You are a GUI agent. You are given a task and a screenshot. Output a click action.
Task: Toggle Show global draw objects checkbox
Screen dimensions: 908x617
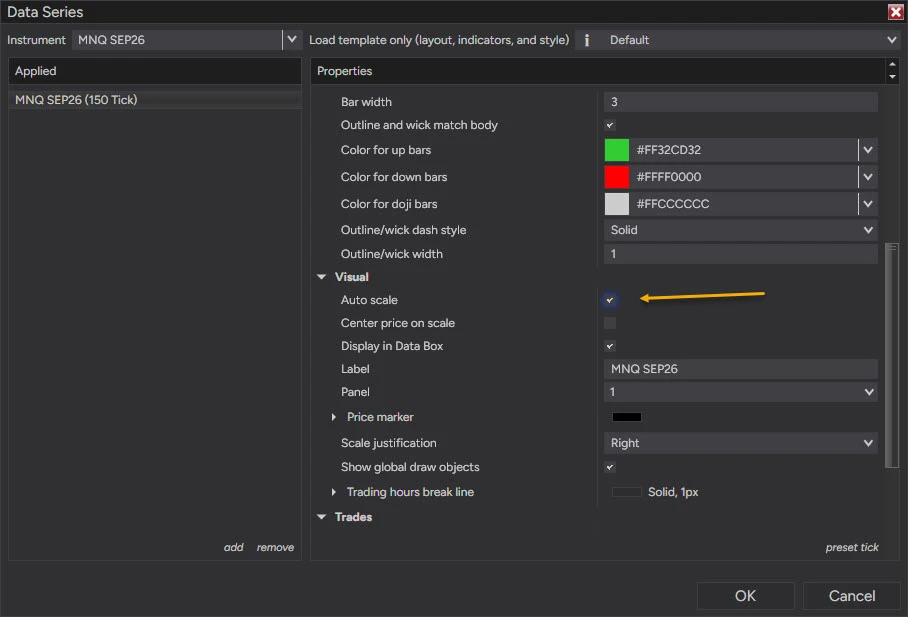point(610,468)
